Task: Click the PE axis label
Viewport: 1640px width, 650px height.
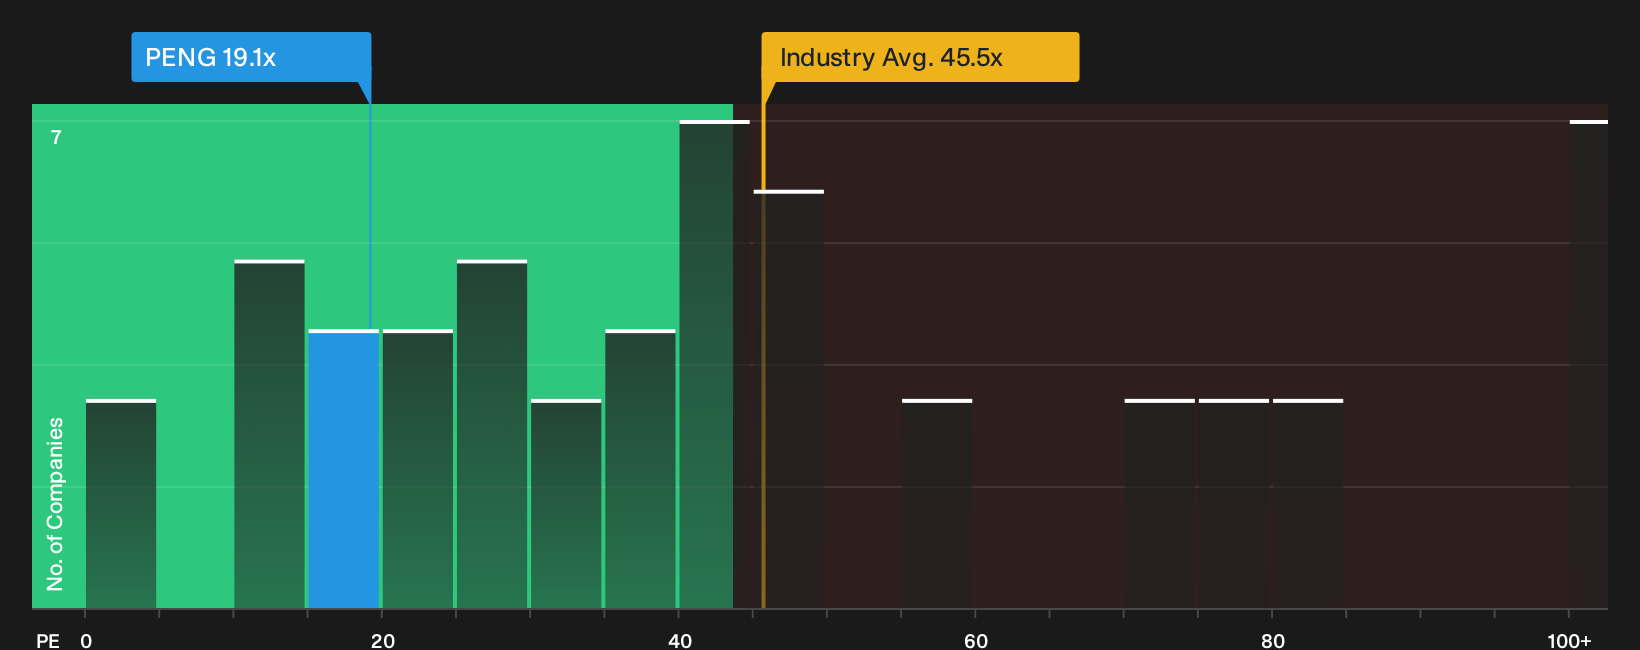Action: click(x=48, y=640)
